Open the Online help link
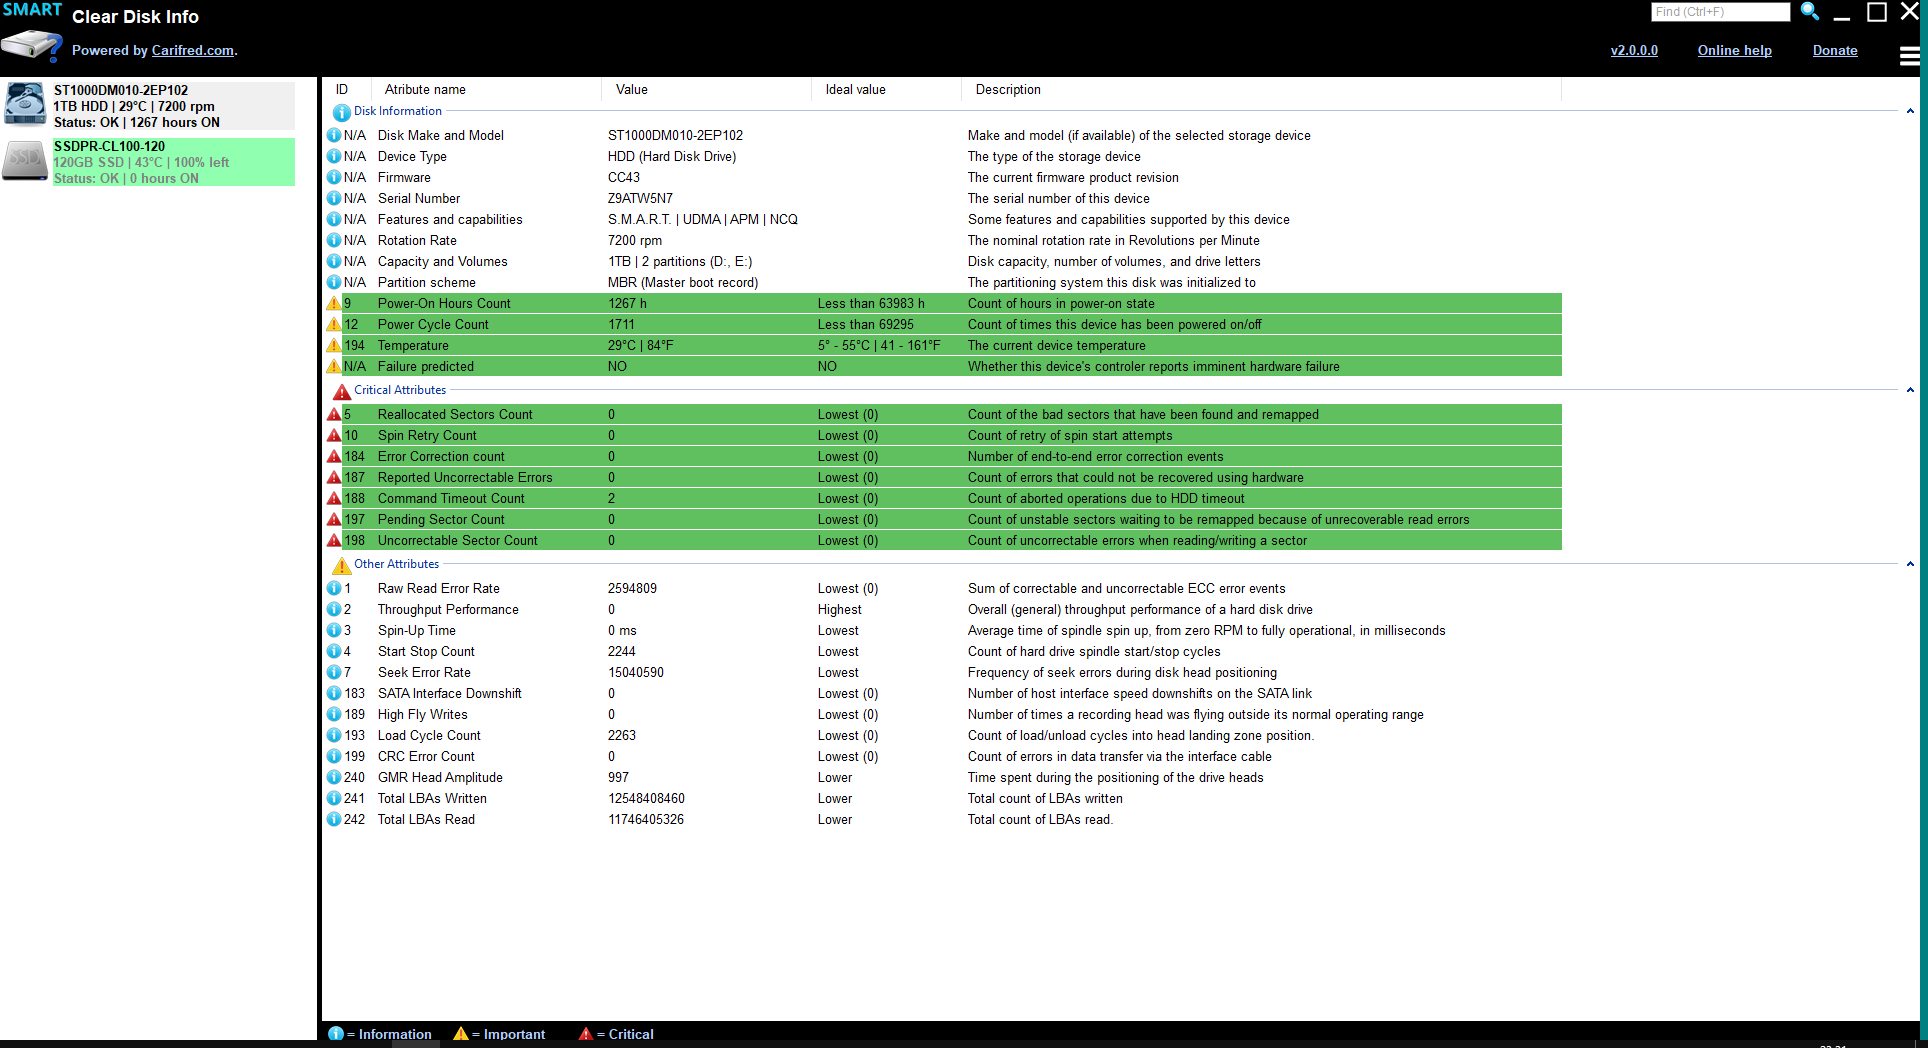This screenshot has width=1928, height=1048. coord(1734,51)
